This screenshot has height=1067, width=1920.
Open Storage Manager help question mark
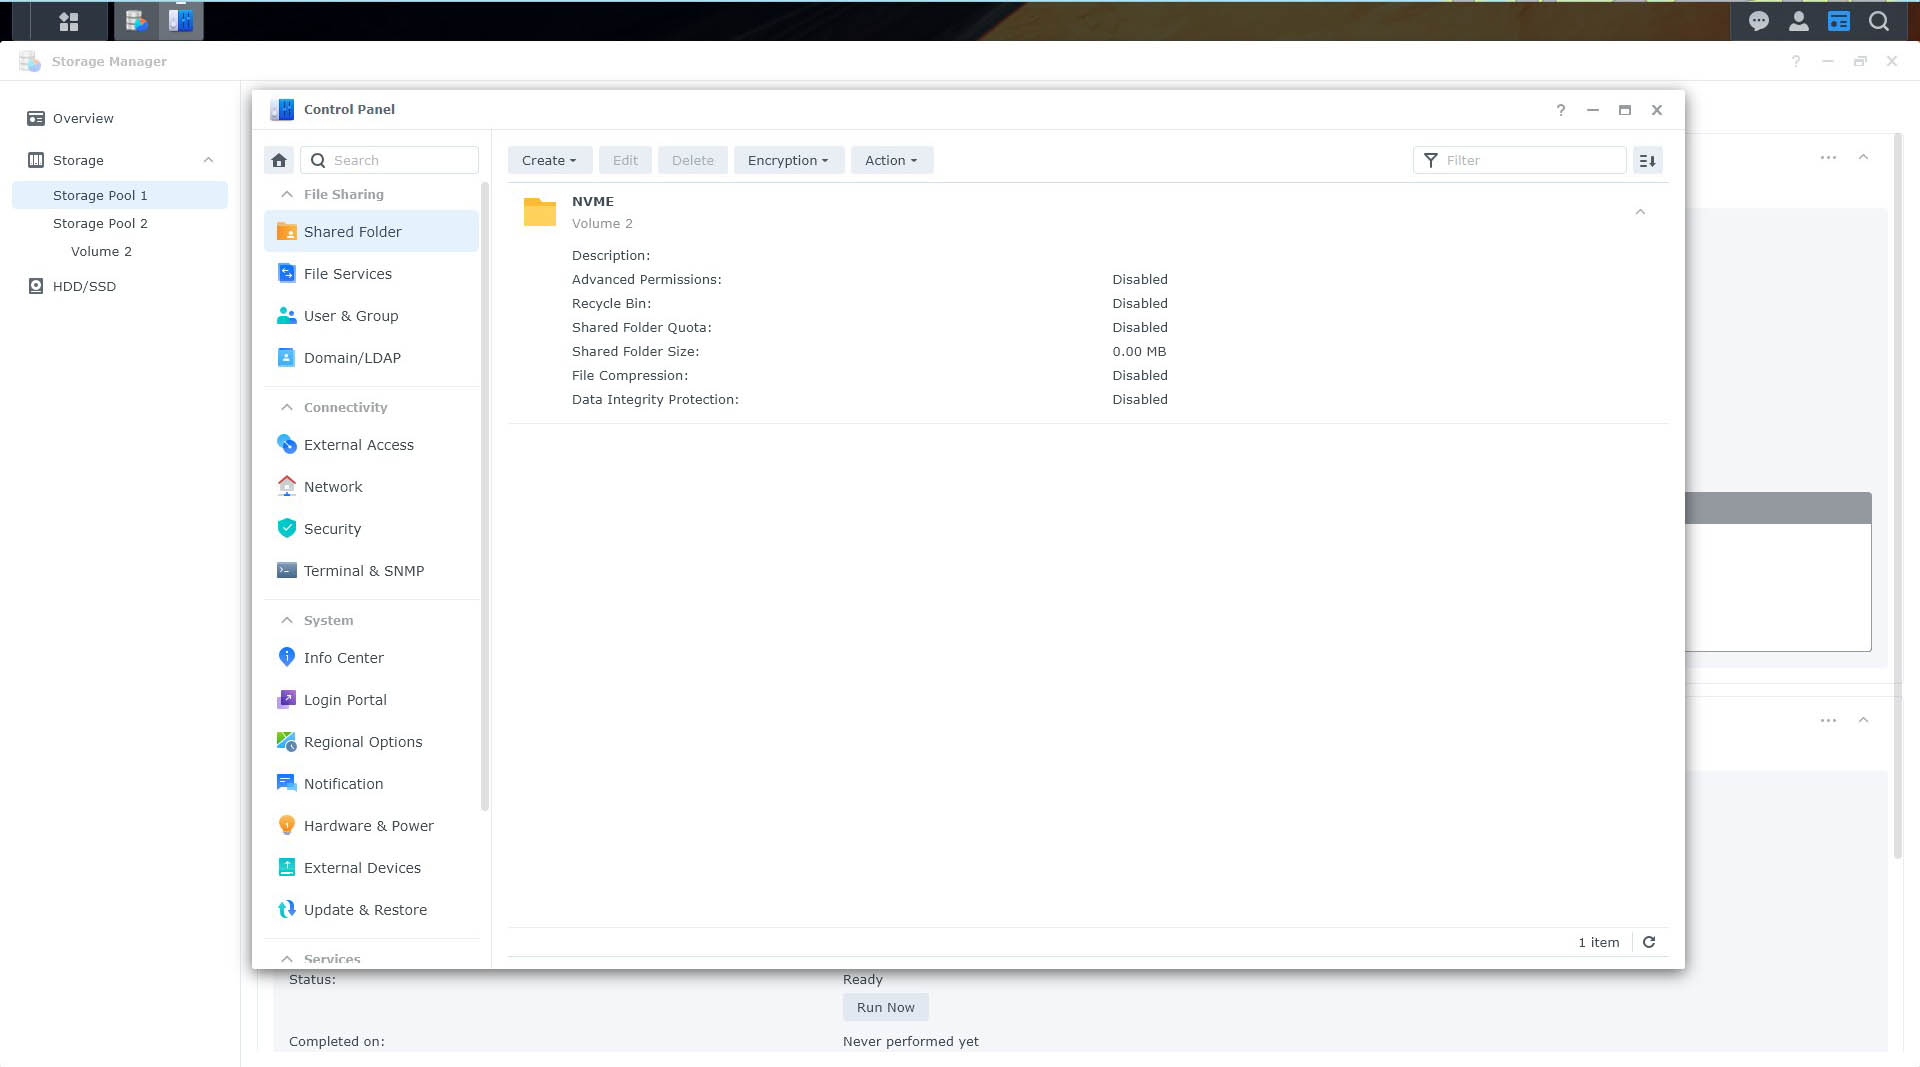click(1796, 61)
